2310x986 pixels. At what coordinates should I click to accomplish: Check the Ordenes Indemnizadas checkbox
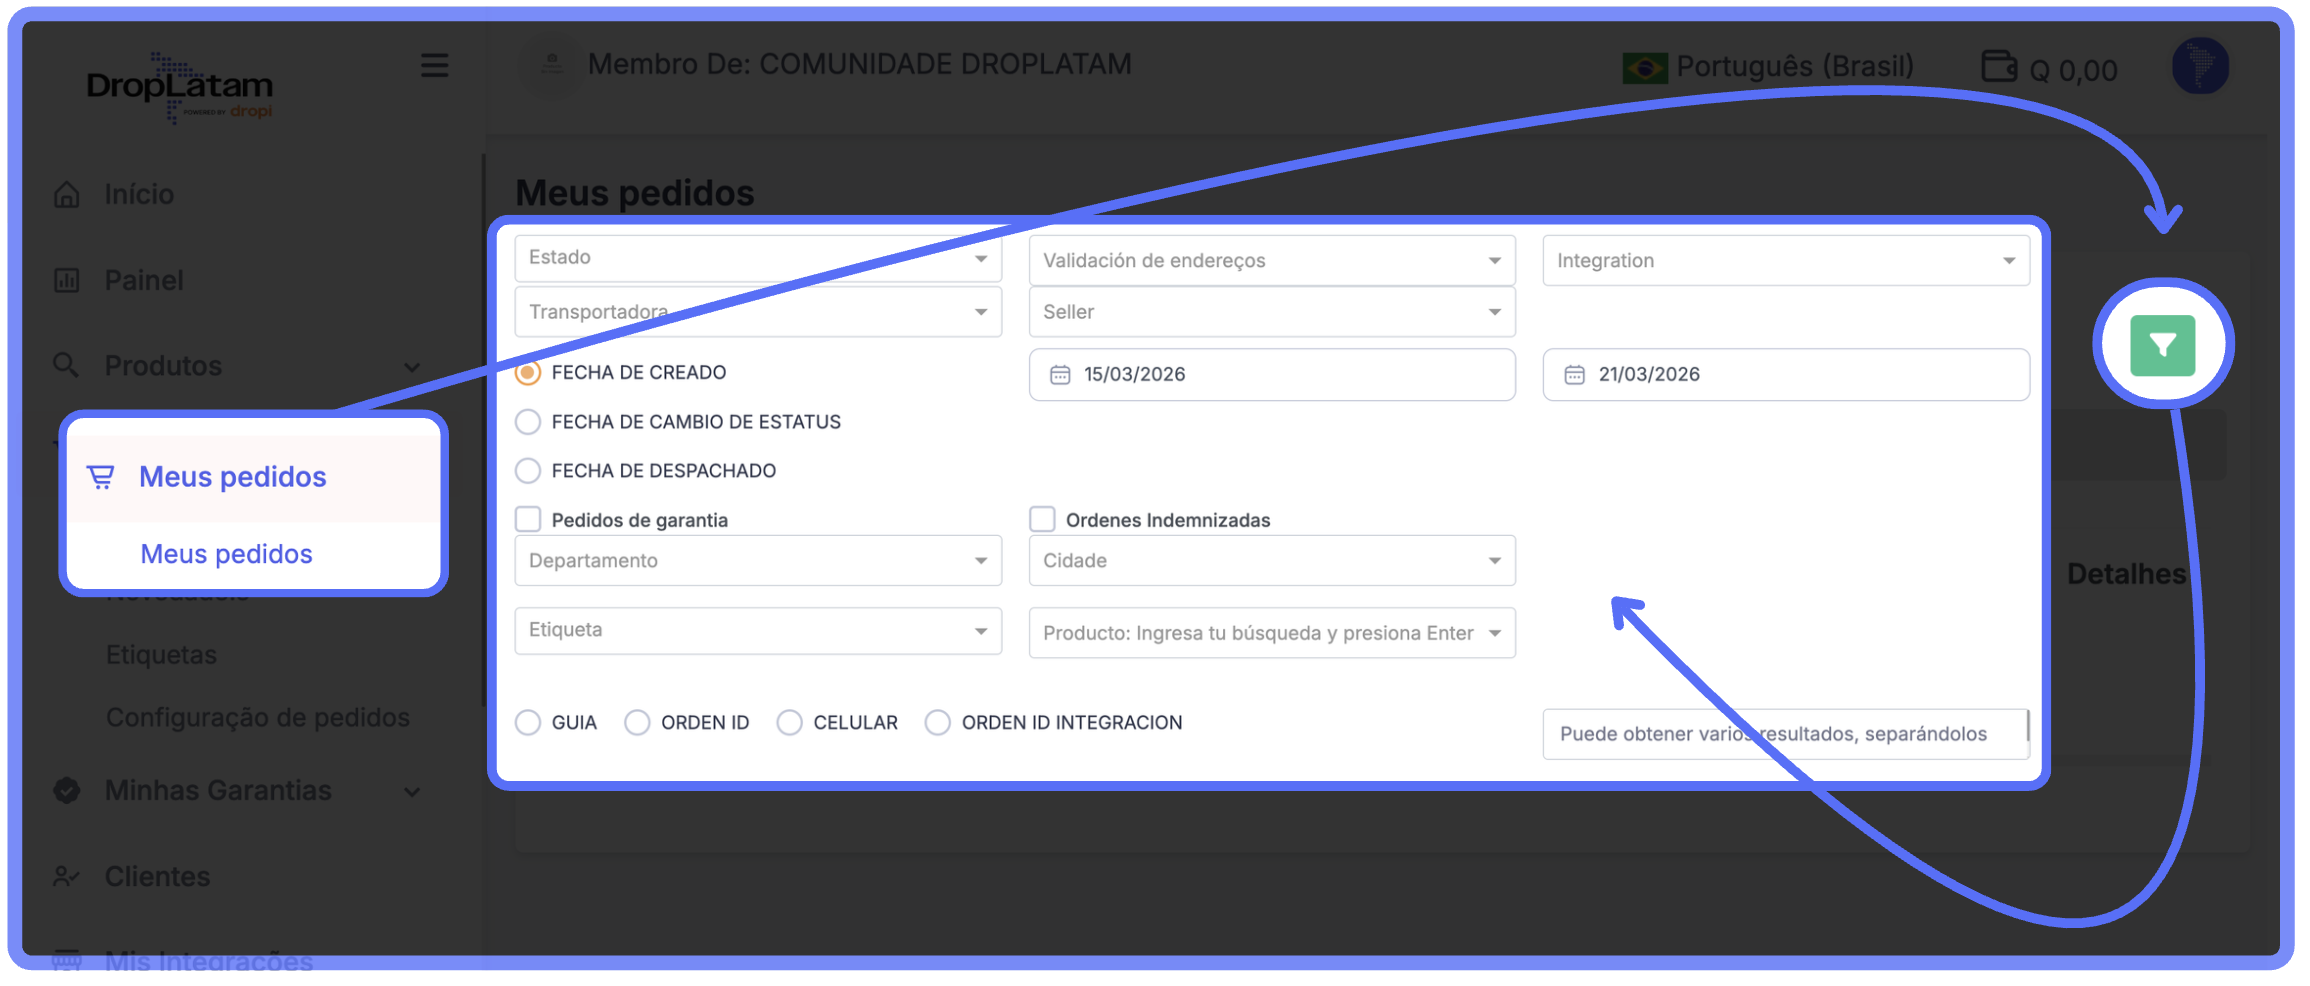1042,520
